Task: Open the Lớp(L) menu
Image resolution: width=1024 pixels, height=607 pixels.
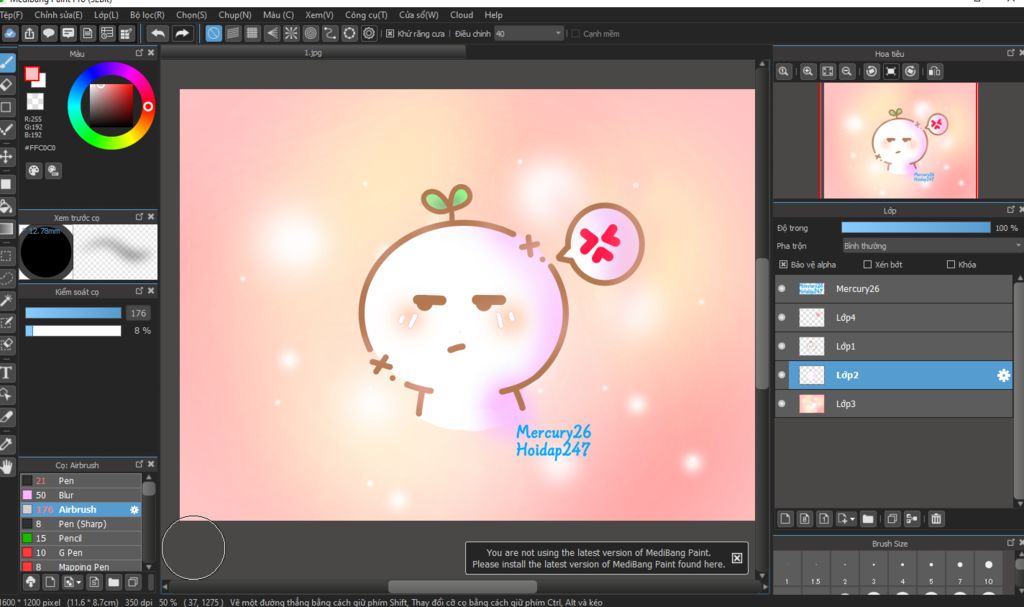Action: (x=106, y=14)
